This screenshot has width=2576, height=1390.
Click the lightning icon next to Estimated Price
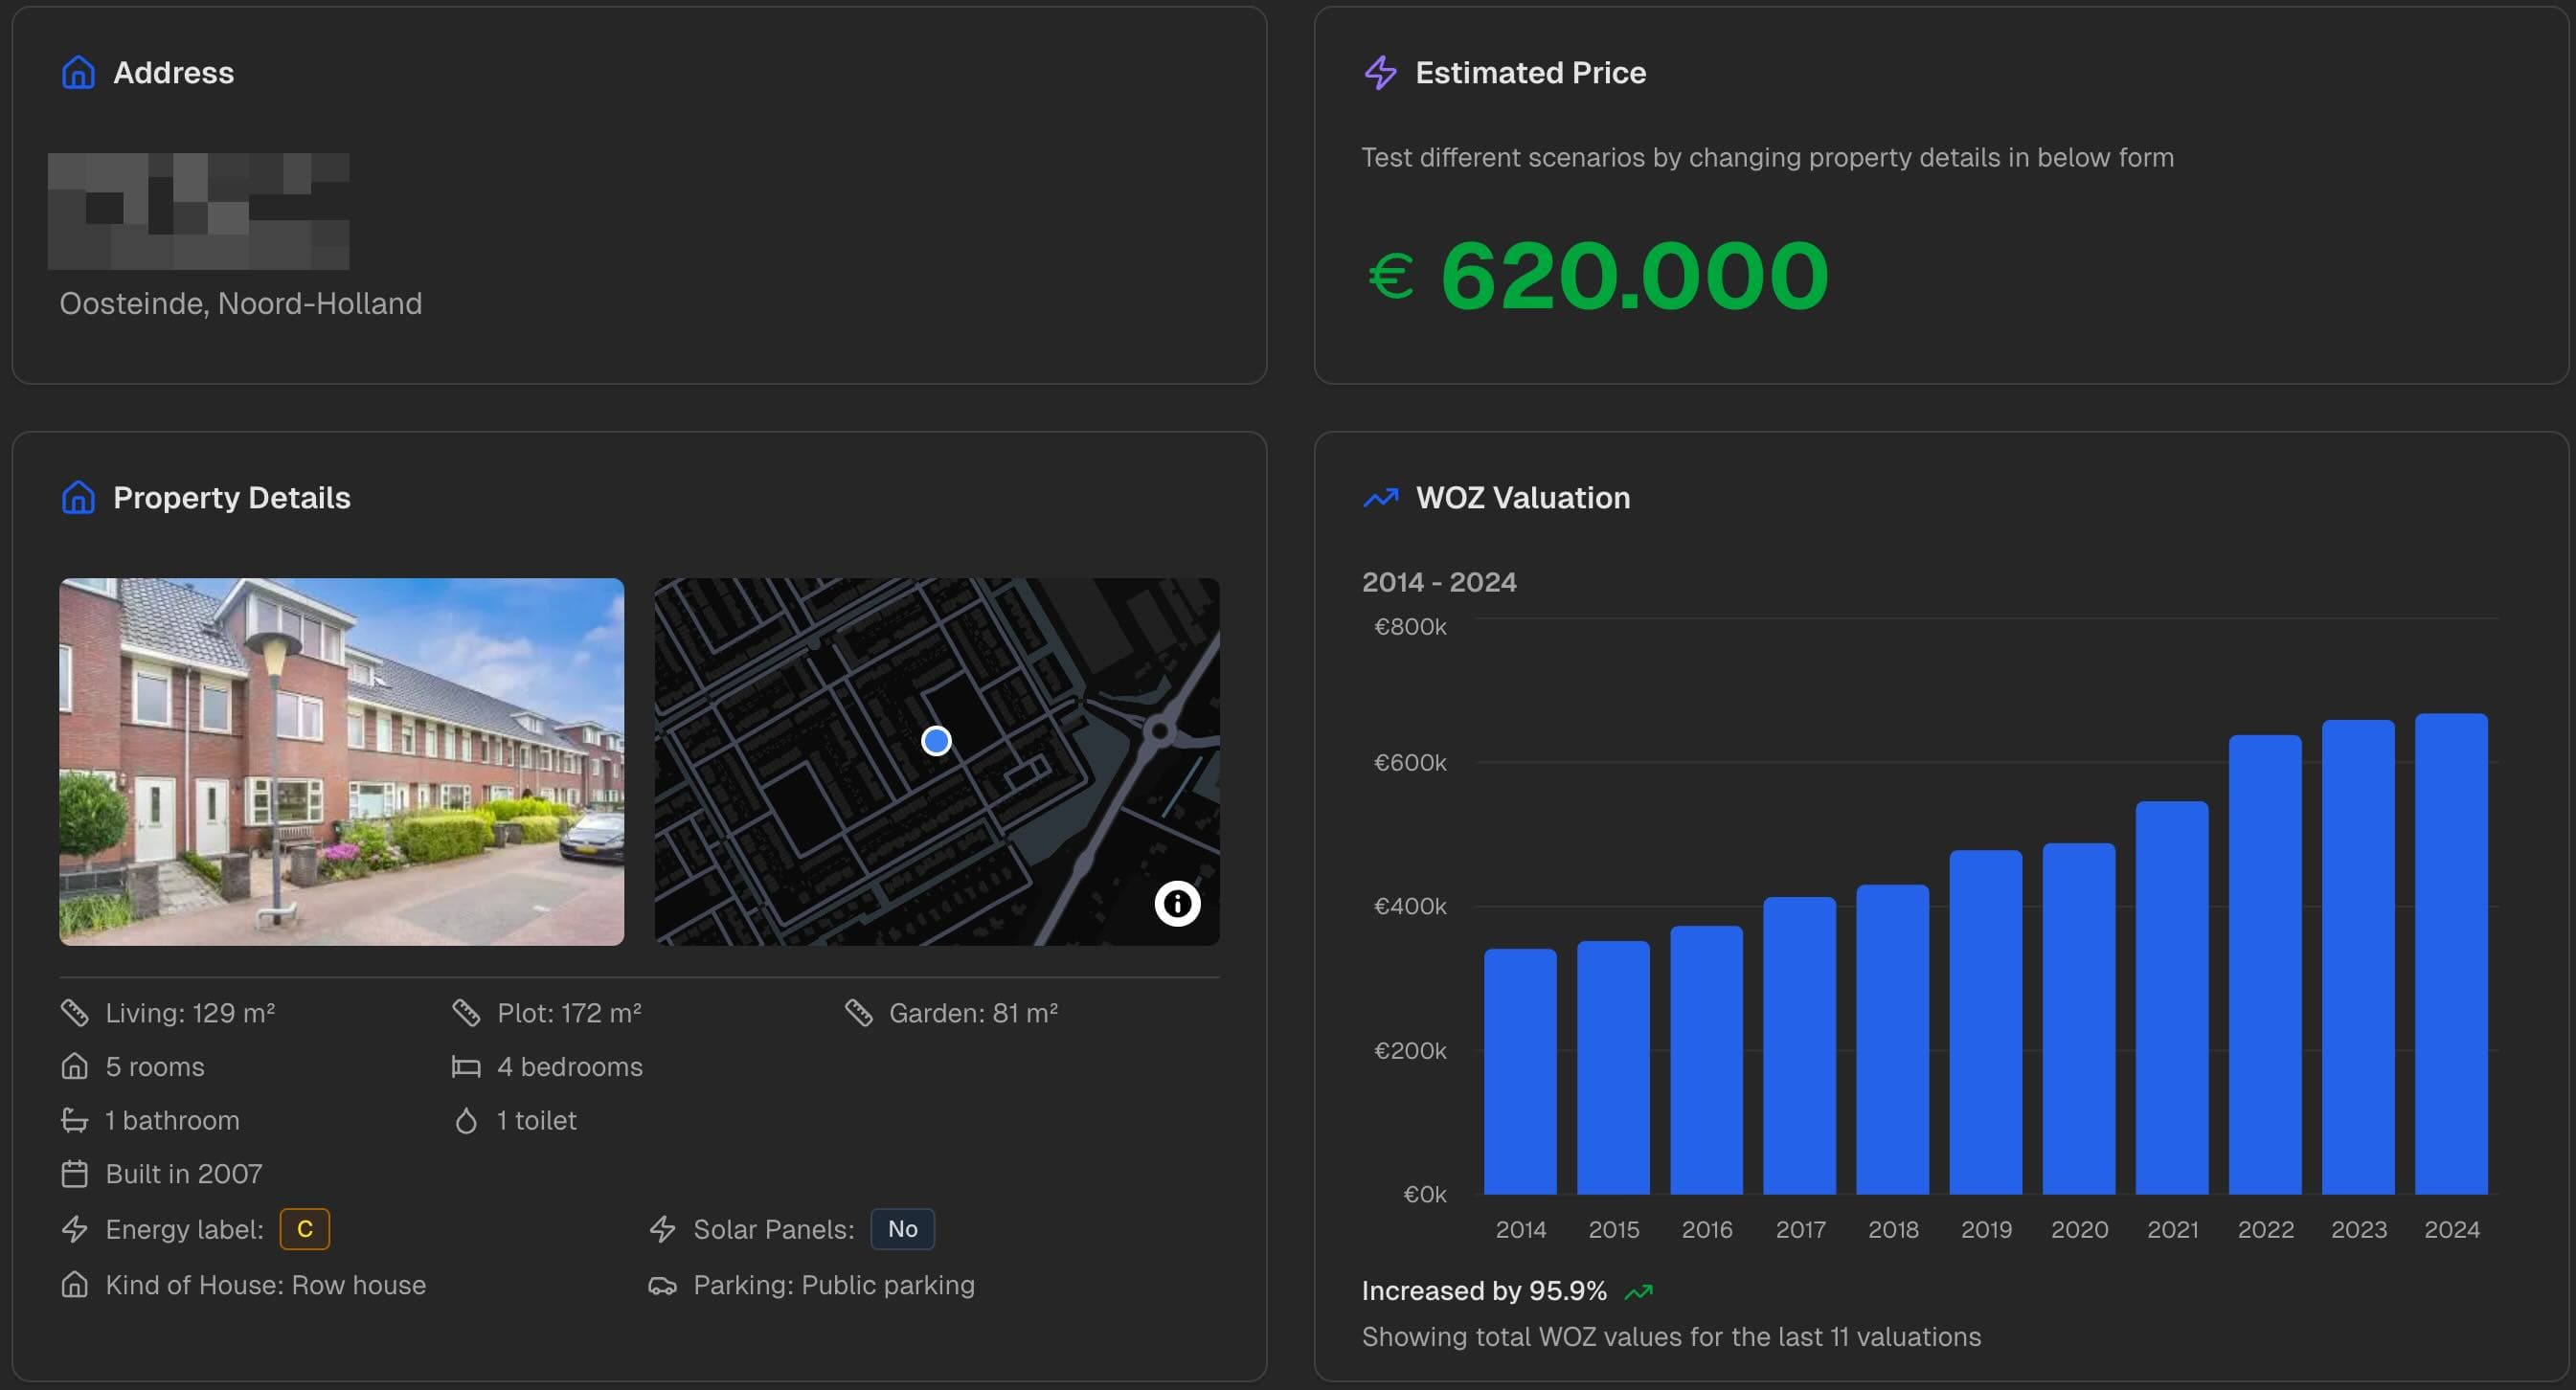pyautogui.click(x=1382, y=71)
